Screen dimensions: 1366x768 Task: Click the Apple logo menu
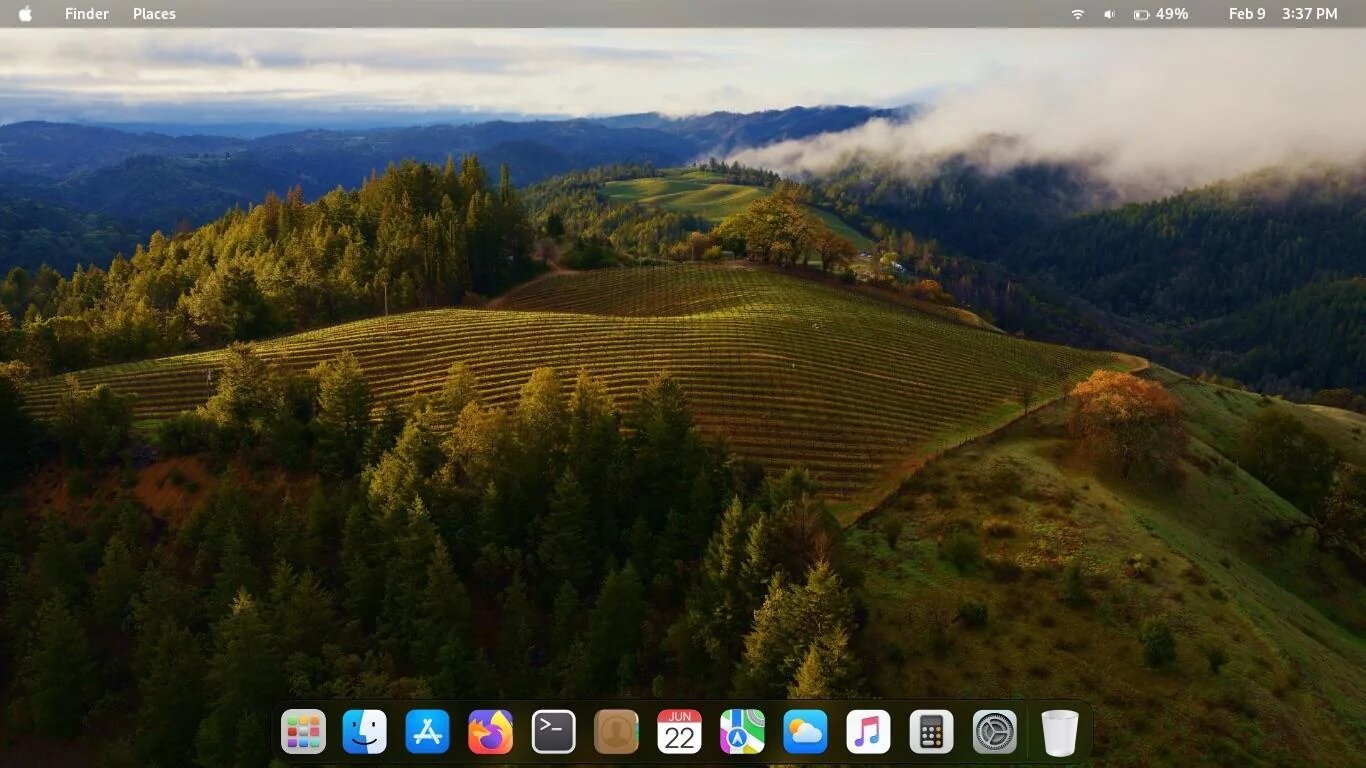pos(25,14)
